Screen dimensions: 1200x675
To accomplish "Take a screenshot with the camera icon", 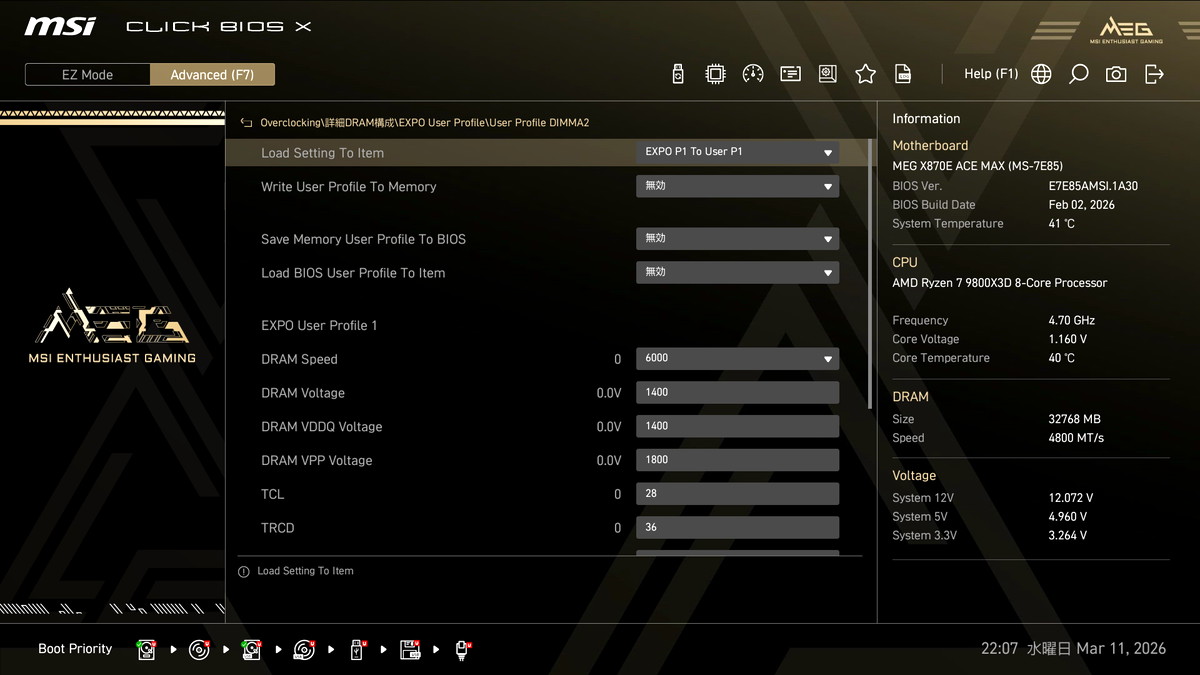I will pos(1116,74).
